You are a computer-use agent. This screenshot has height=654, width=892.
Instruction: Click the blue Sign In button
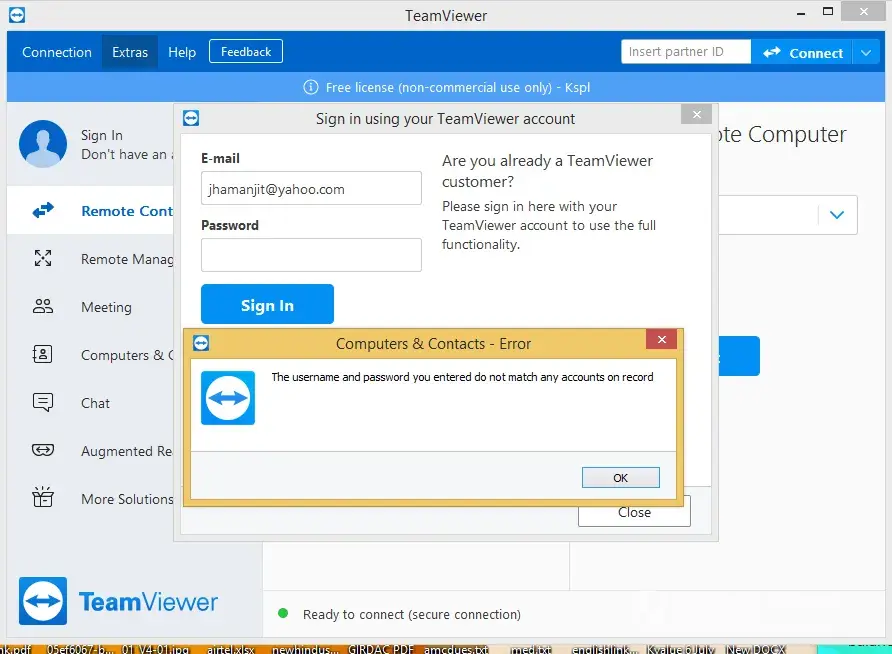(267, 305)
